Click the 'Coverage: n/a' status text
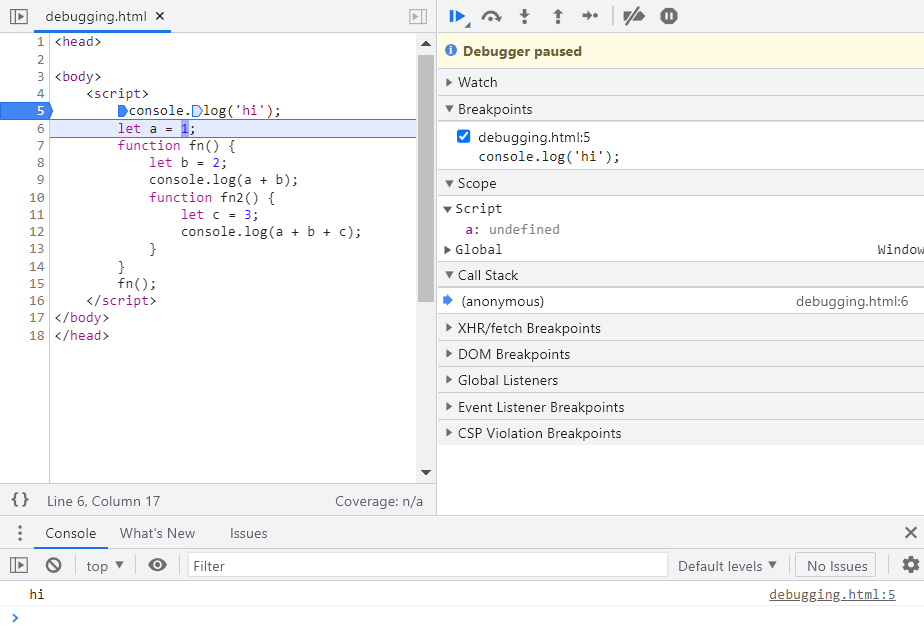 click(379, 501)
